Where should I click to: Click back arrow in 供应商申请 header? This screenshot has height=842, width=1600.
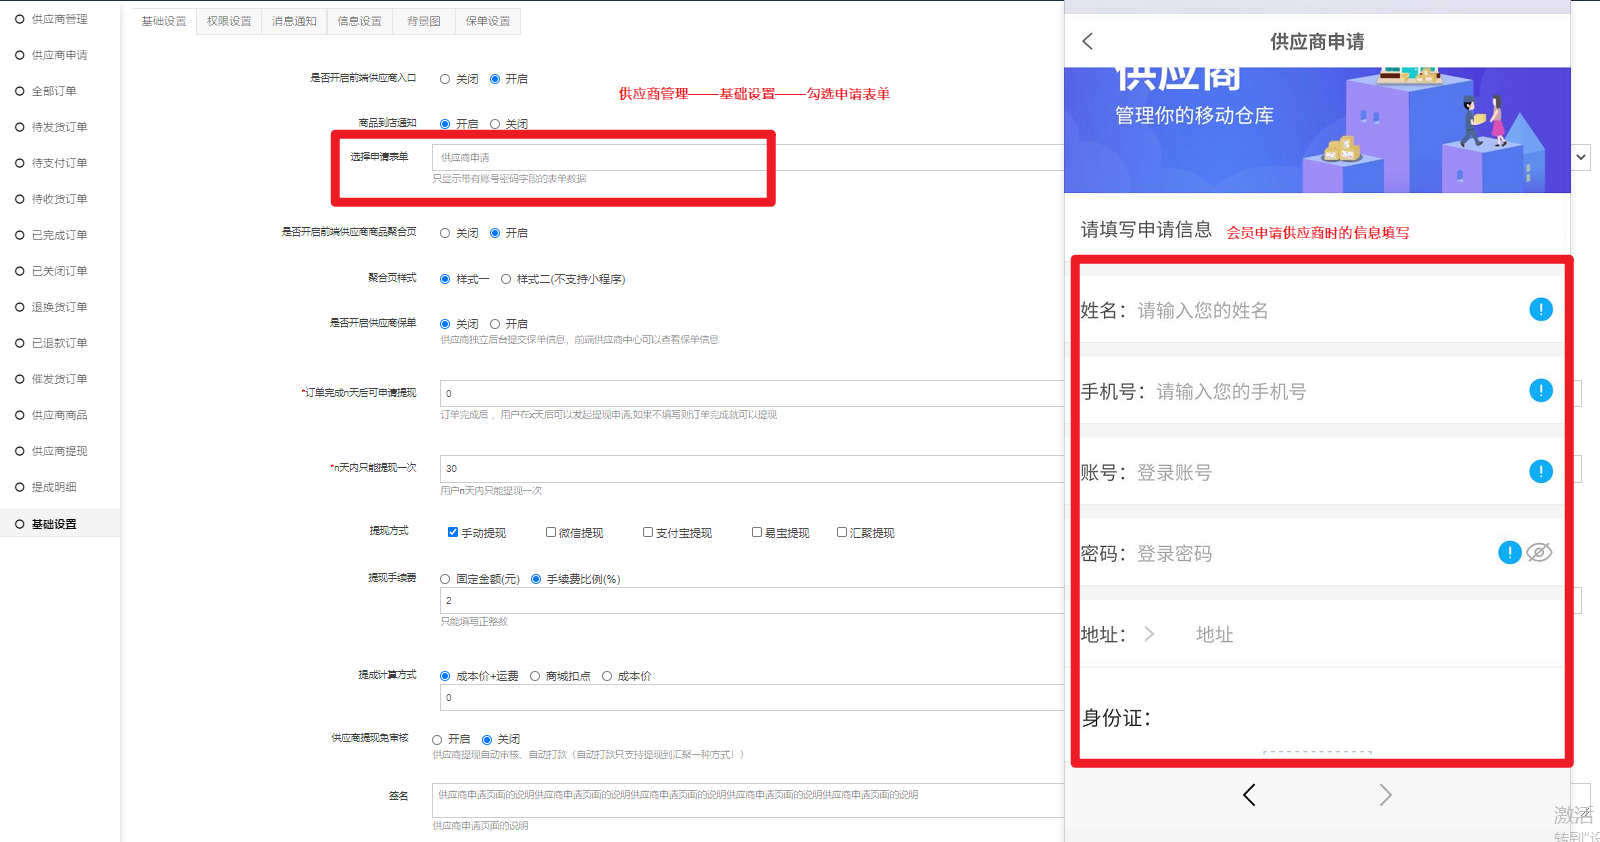pos(1088,41)
